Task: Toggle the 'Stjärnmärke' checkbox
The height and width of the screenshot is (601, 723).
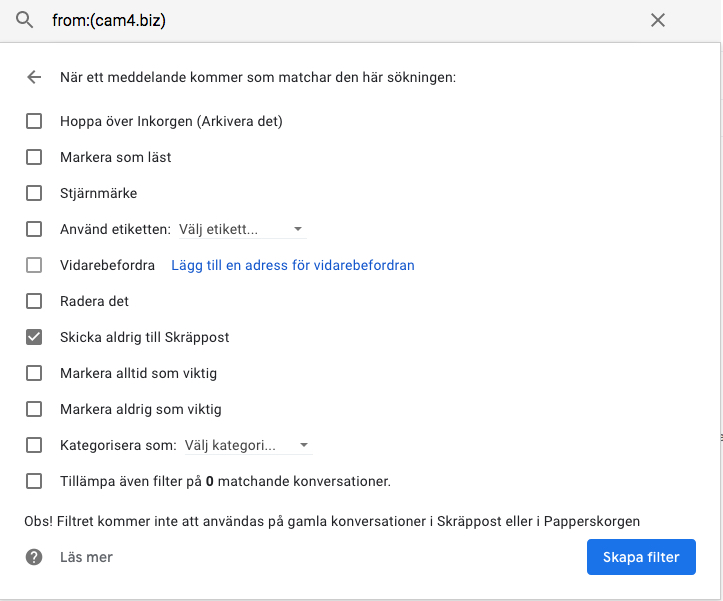Action: tap(34, 193)
